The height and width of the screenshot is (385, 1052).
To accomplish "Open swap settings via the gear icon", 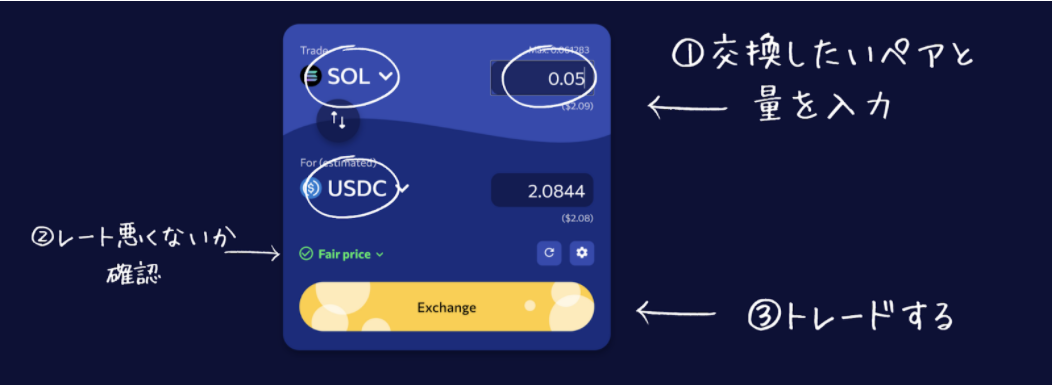I will 582,253.
